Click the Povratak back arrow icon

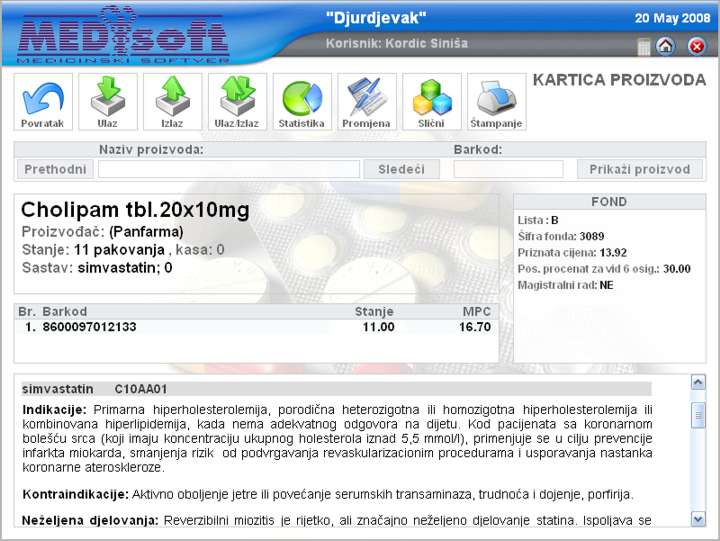coord(43,101)
